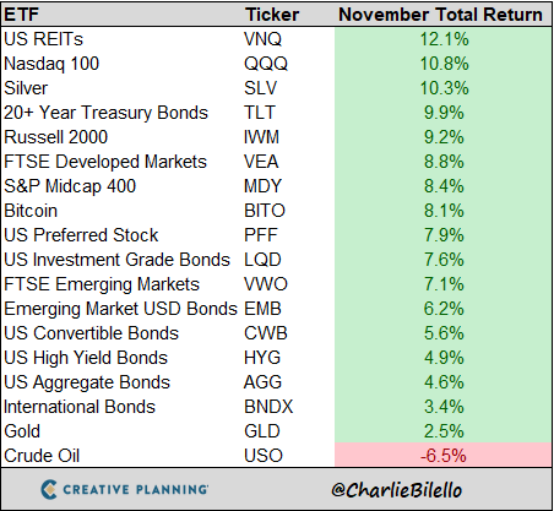Select the Crude Oil -6.5% red cell
Viewport: 554px width, 511px height.
point(443,455)
